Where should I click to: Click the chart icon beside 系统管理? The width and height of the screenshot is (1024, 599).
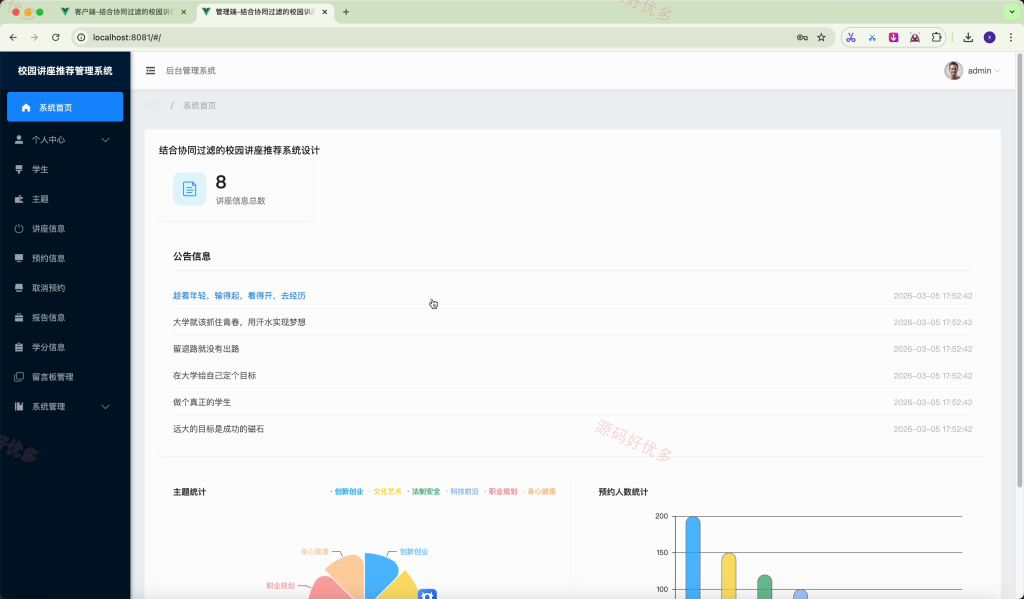[x=19, y=406]
